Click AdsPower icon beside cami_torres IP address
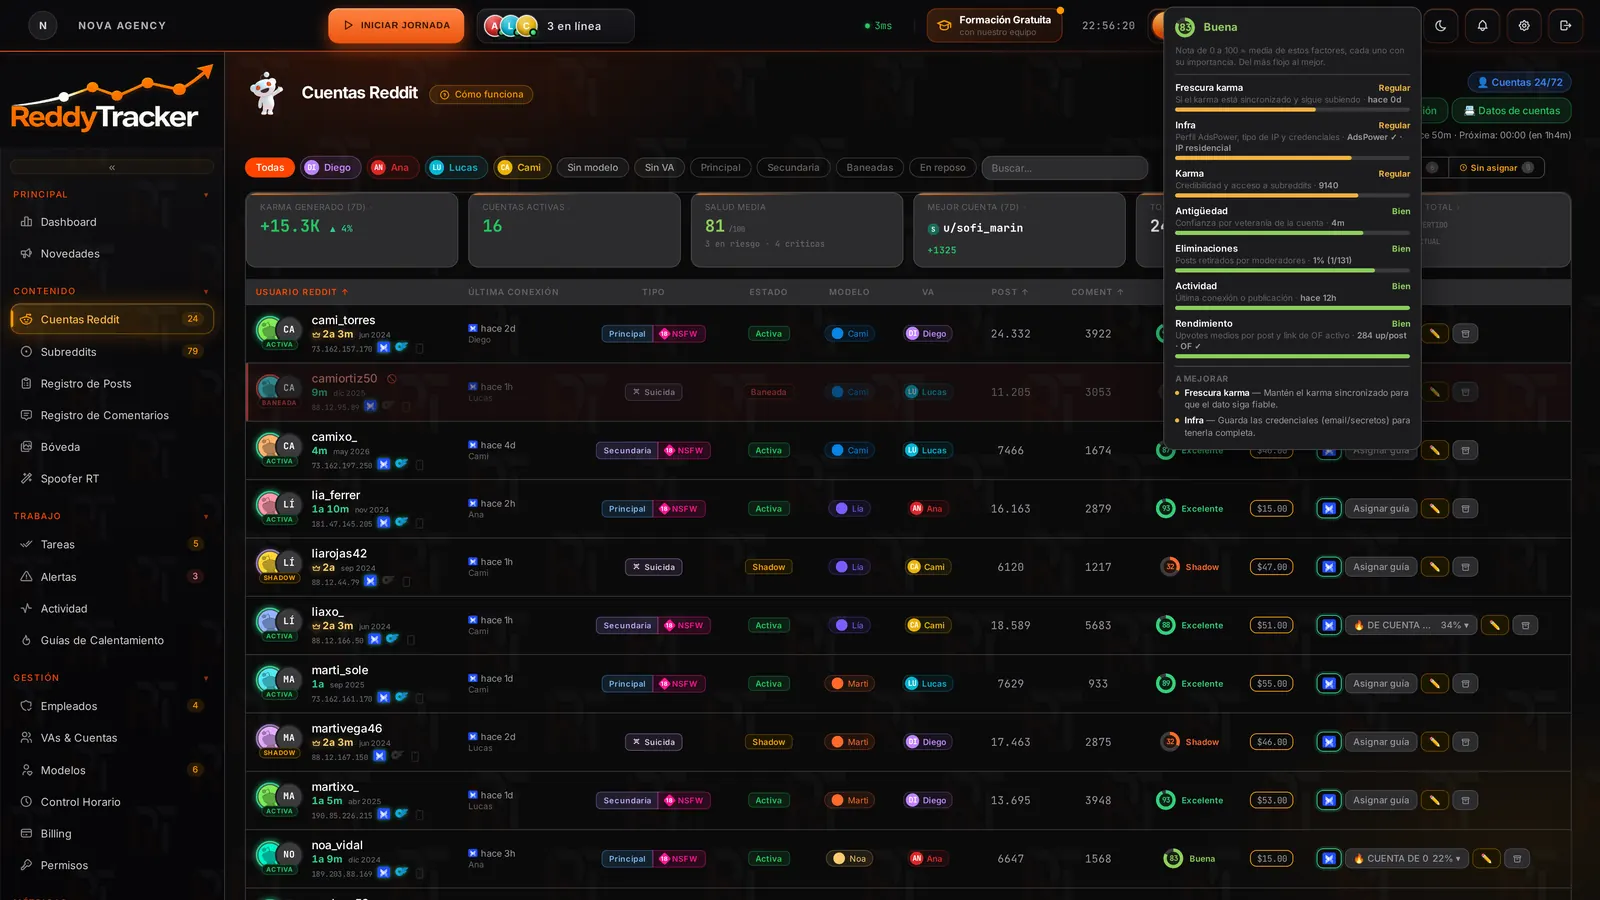This screenshot has height=900, width=1600. 384,348
